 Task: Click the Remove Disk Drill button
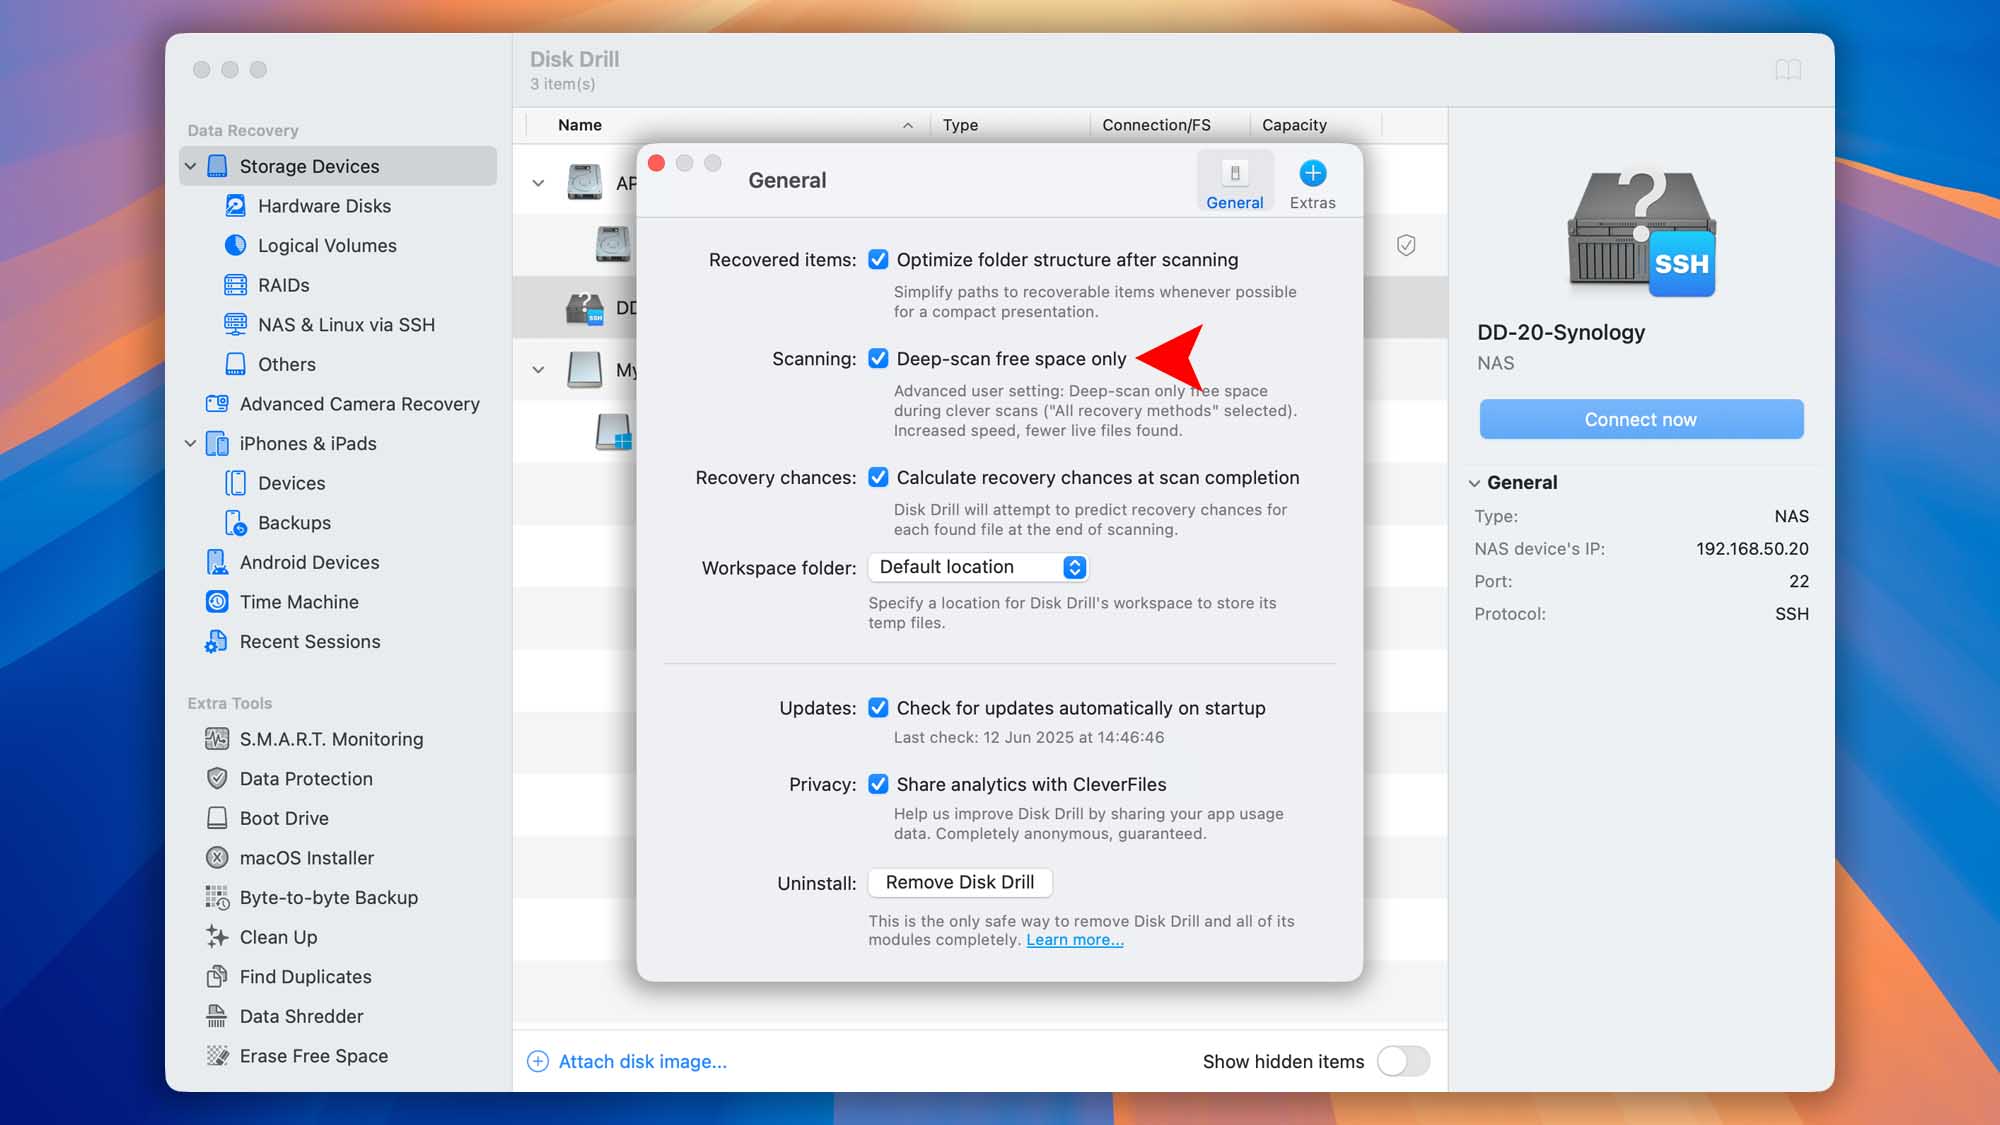point(960,883)
